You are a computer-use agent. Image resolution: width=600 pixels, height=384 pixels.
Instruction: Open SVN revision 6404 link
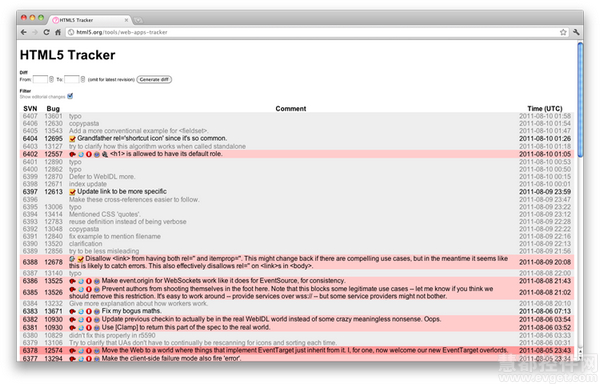pos(30,138)
